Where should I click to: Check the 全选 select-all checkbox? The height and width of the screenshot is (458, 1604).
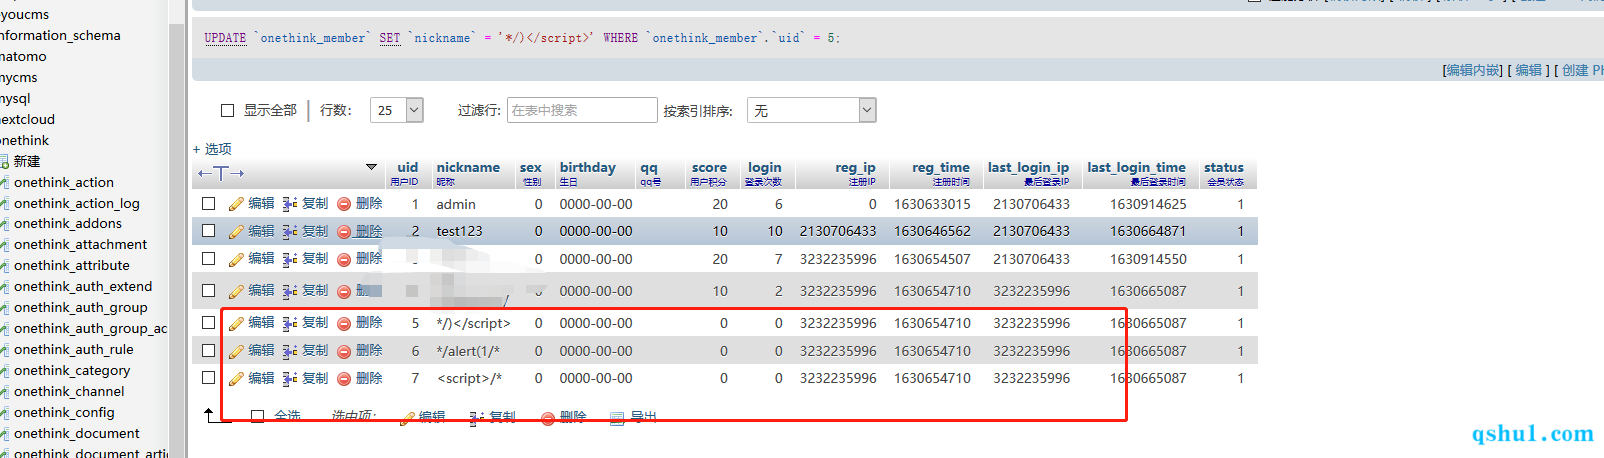point(258,416)
